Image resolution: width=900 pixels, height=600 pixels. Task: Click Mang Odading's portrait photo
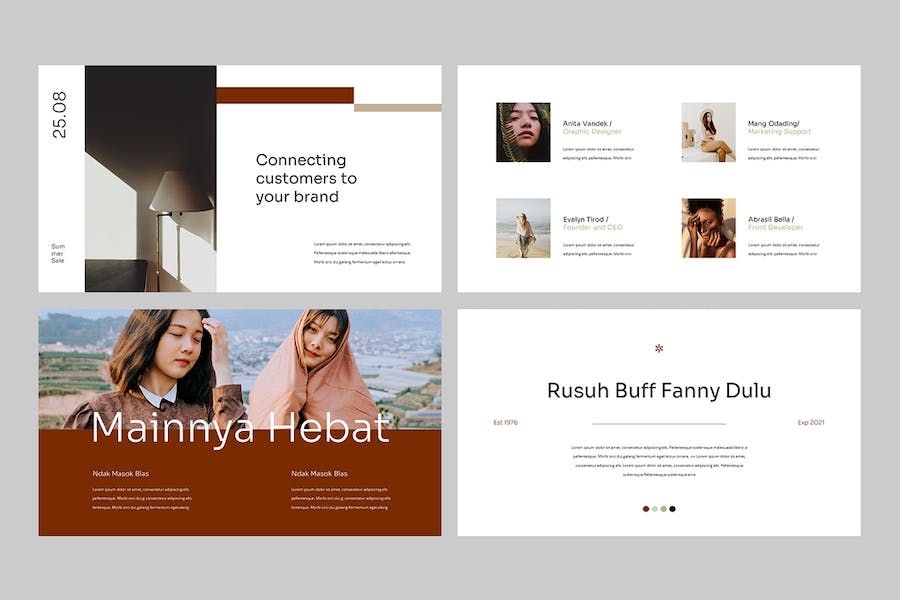(x=708, y=132)
